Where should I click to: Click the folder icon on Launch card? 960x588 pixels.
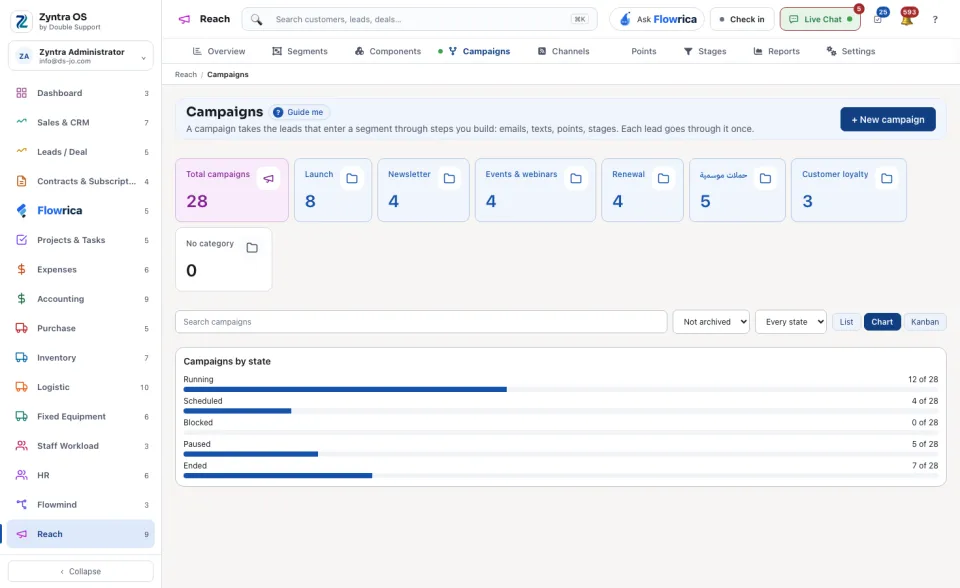tap(352, 178)
